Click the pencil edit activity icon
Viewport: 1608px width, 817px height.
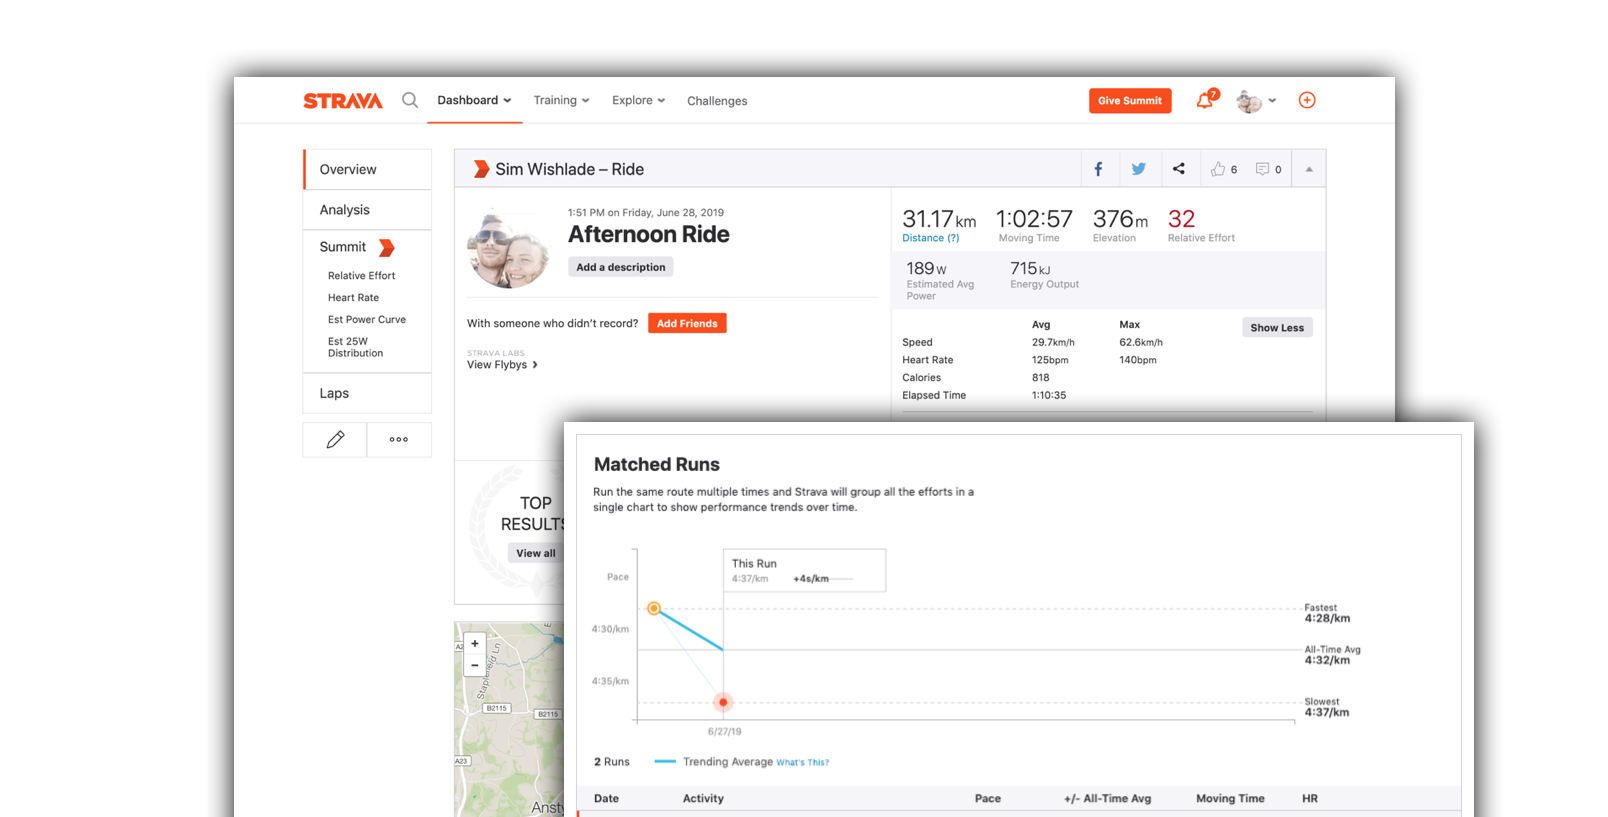335,439
